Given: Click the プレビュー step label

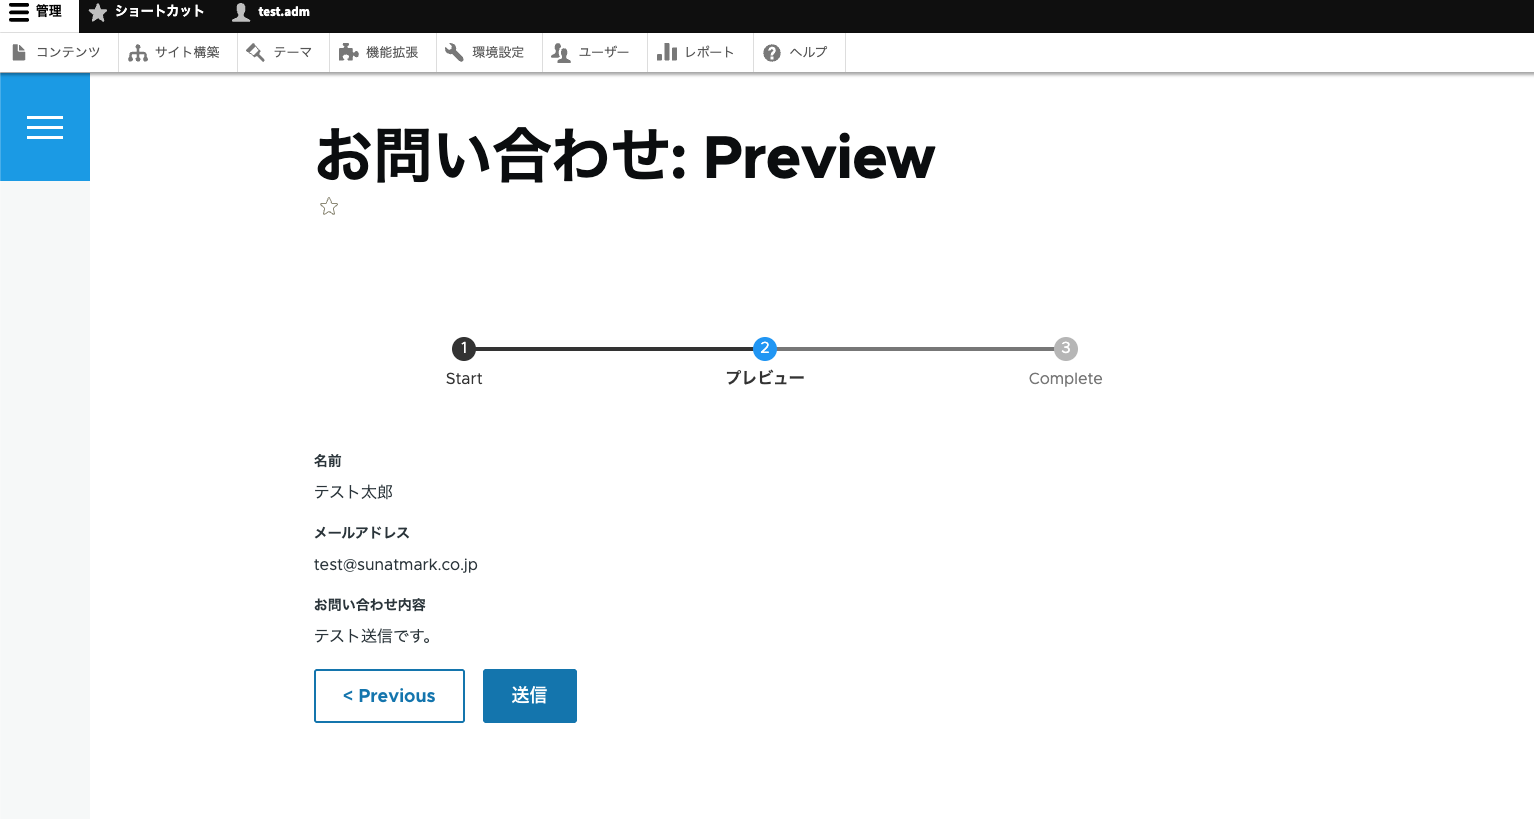Looking at the screenshot, I should 765,378.
